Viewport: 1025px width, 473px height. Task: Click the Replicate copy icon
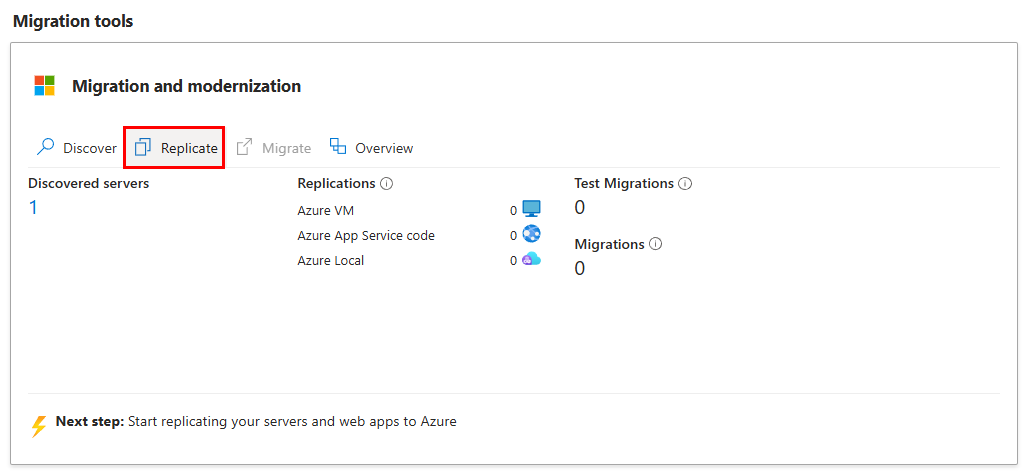(x=143, y=148)
